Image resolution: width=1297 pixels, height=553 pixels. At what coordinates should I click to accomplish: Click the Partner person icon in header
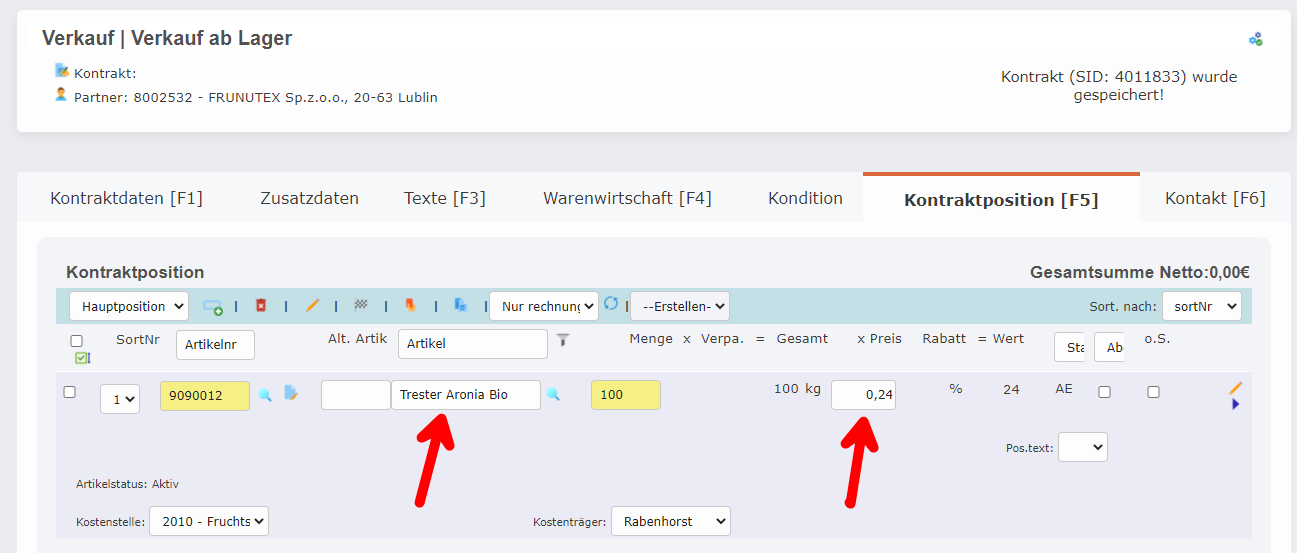(61, 95)
